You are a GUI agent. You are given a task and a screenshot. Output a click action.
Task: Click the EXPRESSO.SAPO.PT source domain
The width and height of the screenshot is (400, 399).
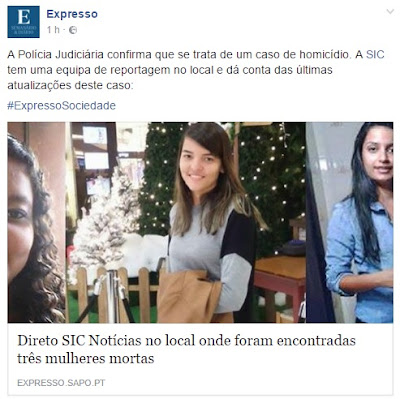(x=61, y=383)
